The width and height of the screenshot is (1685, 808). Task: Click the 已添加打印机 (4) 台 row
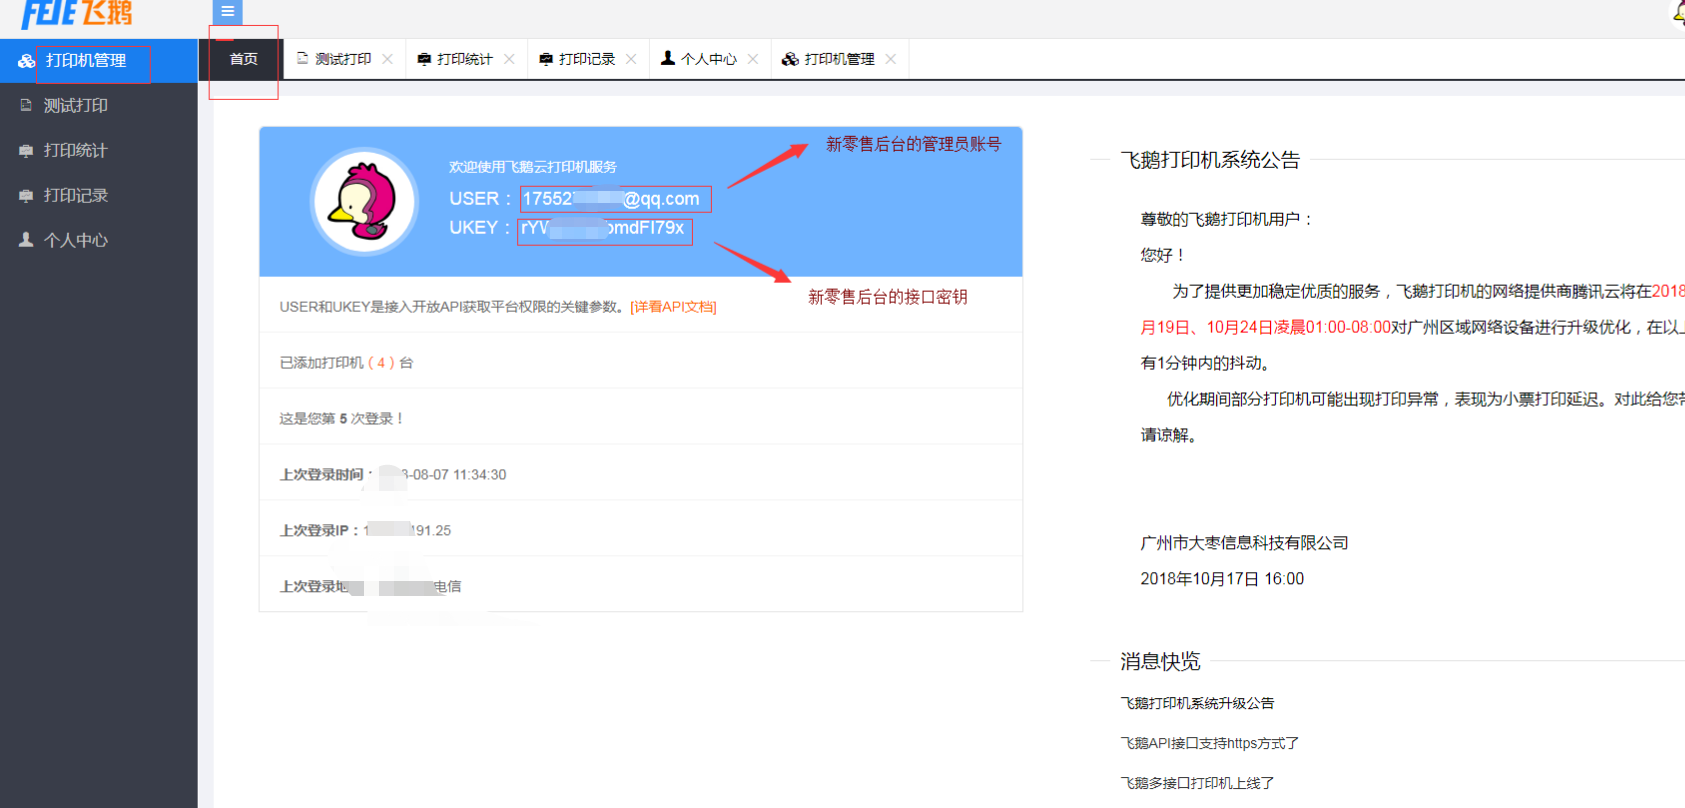click(640, 363)
